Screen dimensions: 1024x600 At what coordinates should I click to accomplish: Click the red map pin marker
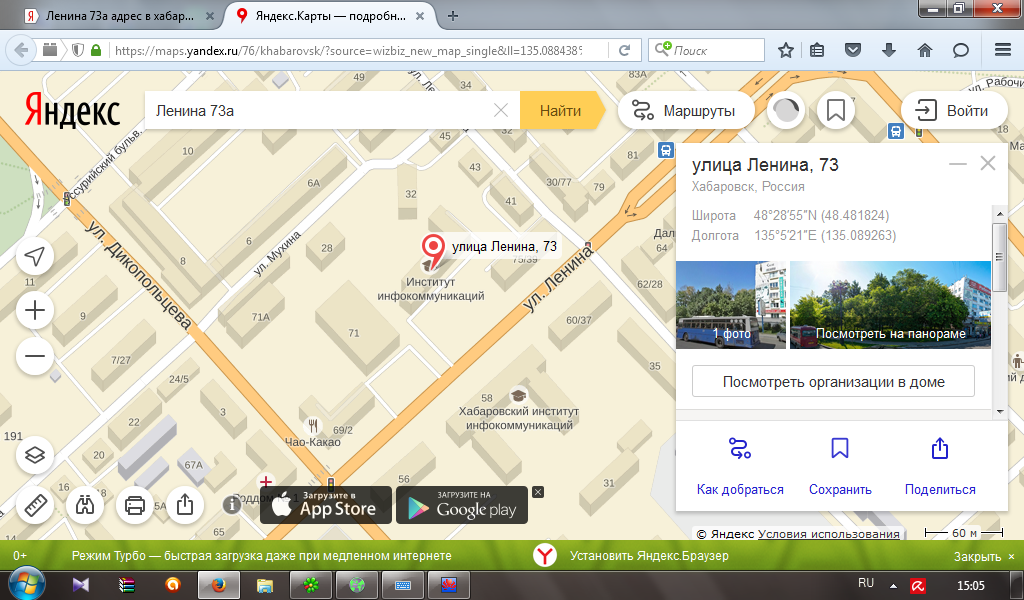click(x=432, y=250)
